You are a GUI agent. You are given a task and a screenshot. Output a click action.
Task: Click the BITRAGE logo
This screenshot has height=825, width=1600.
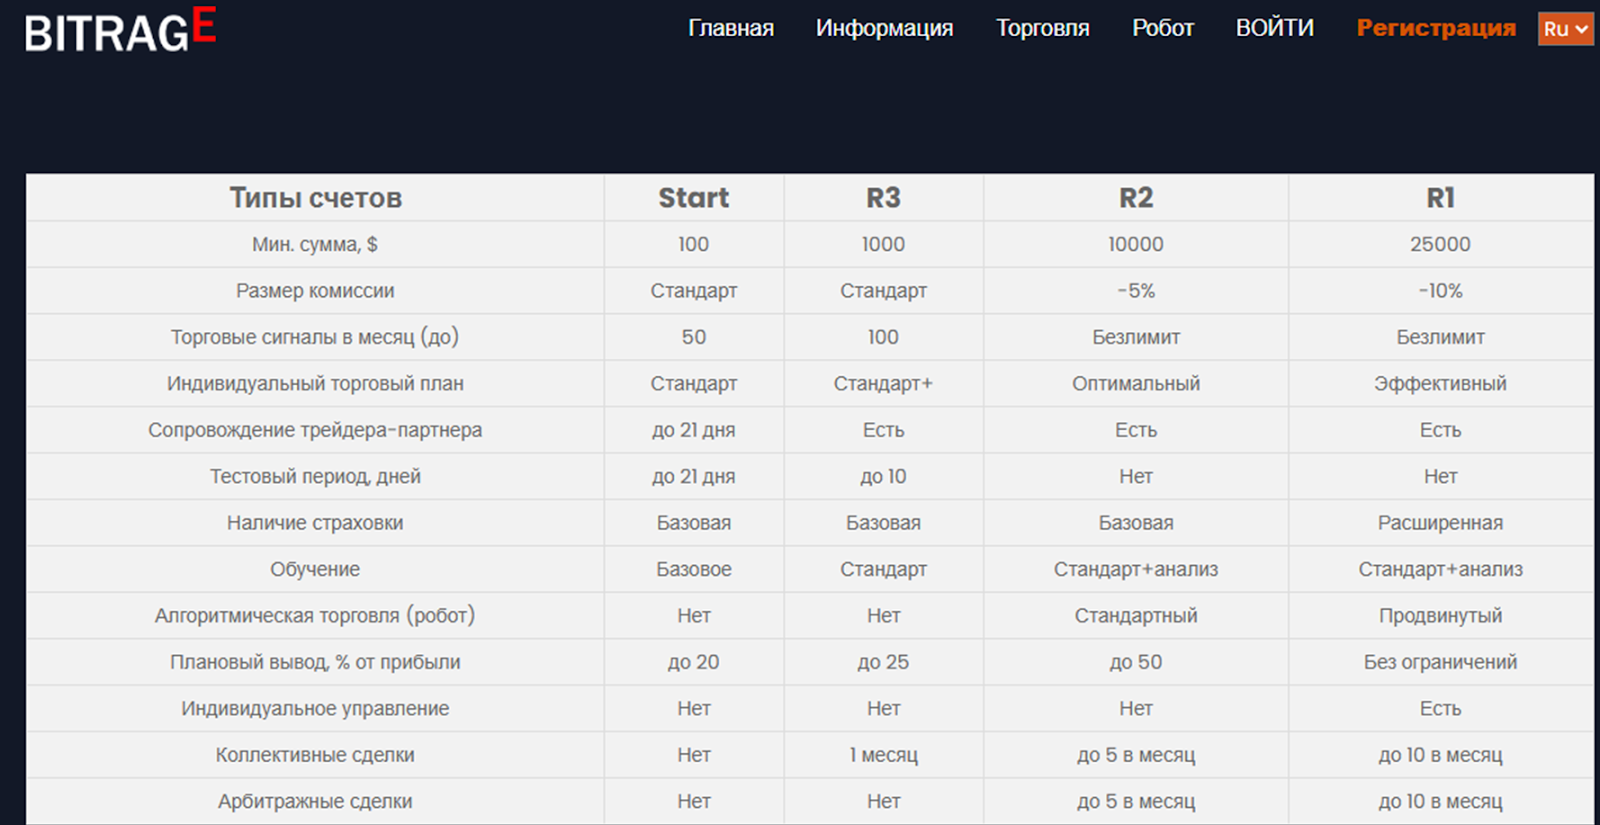click(120, 30)
